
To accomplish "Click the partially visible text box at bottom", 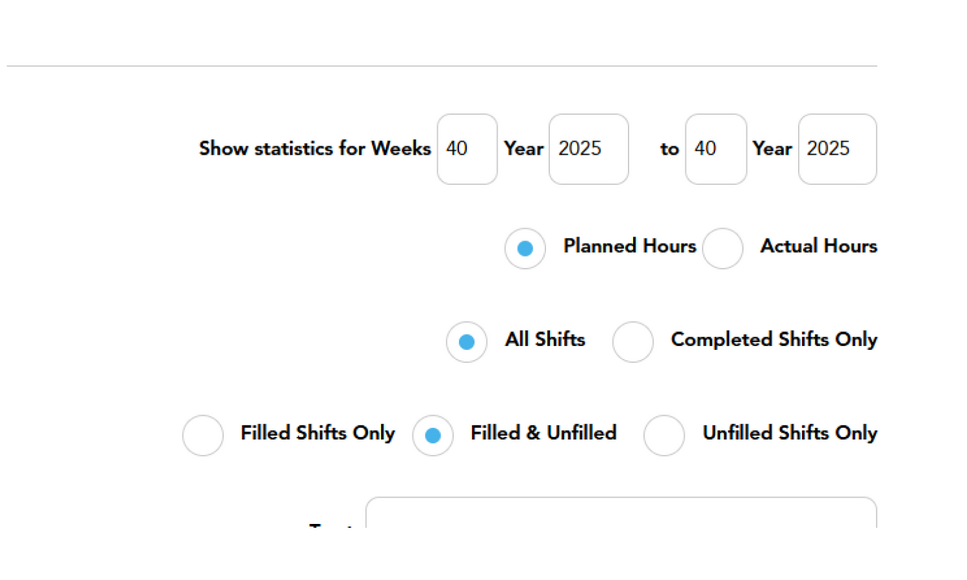I will [621, 513].
